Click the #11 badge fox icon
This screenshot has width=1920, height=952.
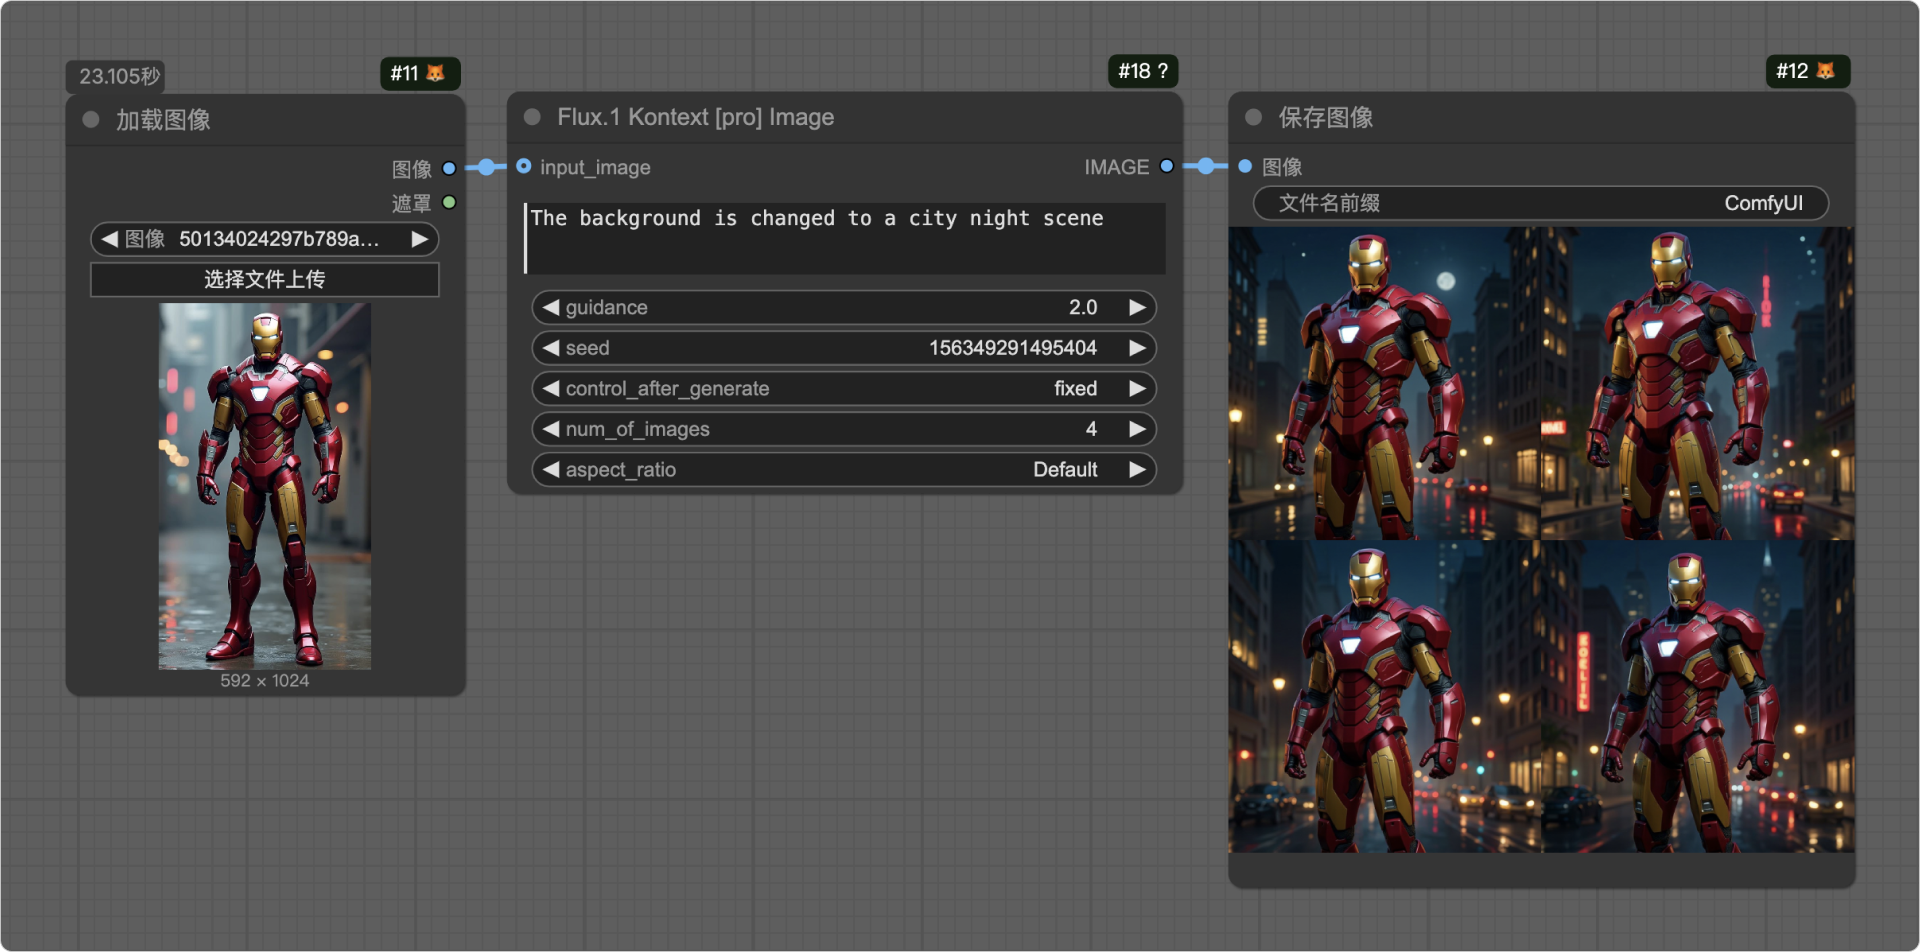point(435,73)
